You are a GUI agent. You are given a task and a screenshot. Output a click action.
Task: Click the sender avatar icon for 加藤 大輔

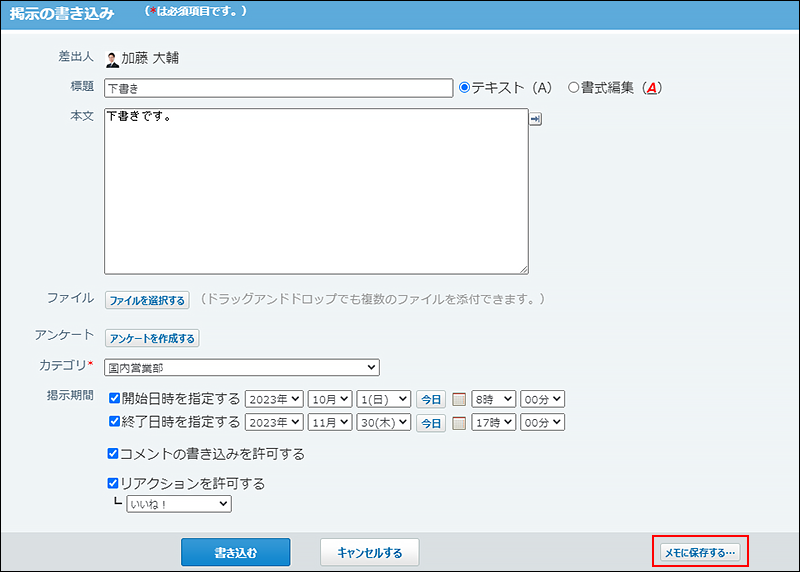click(112, 59)
